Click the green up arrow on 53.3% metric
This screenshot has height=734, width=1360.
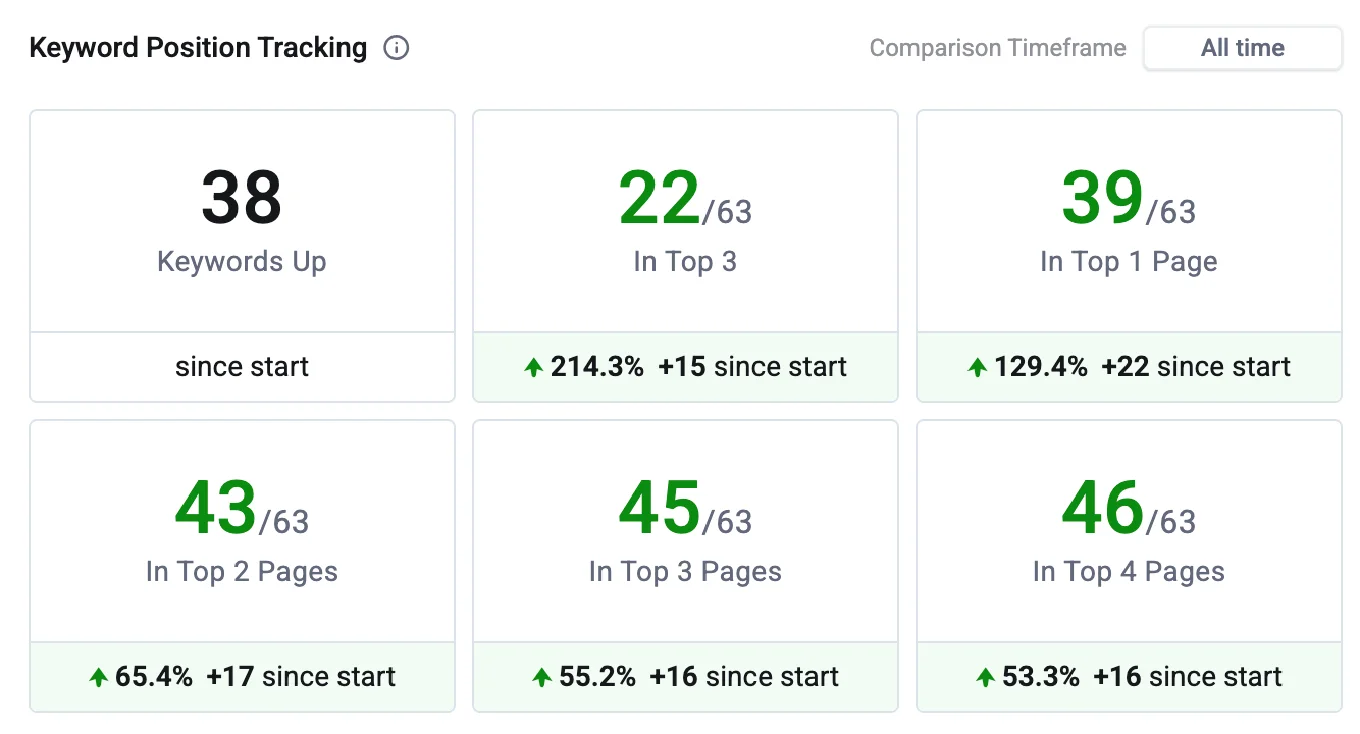point(985,677)
